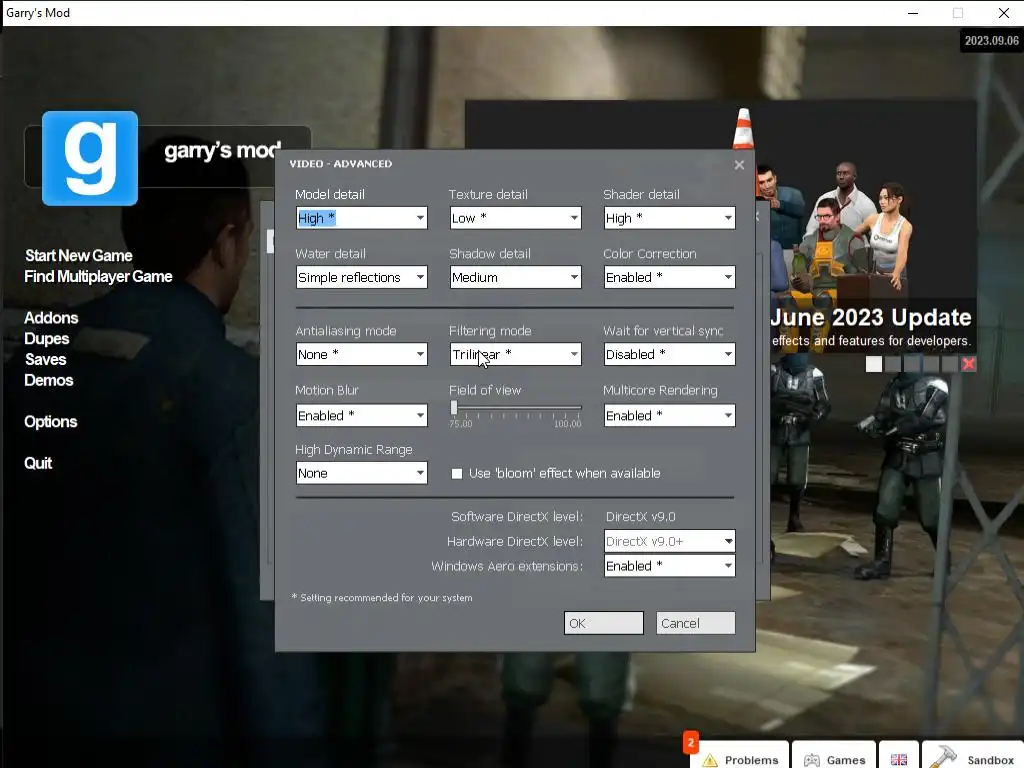Image resolution: width=1024 pixels, height=768 pixels.
Task: Click the 2023.09.06 version label
Action: (991, 40)
